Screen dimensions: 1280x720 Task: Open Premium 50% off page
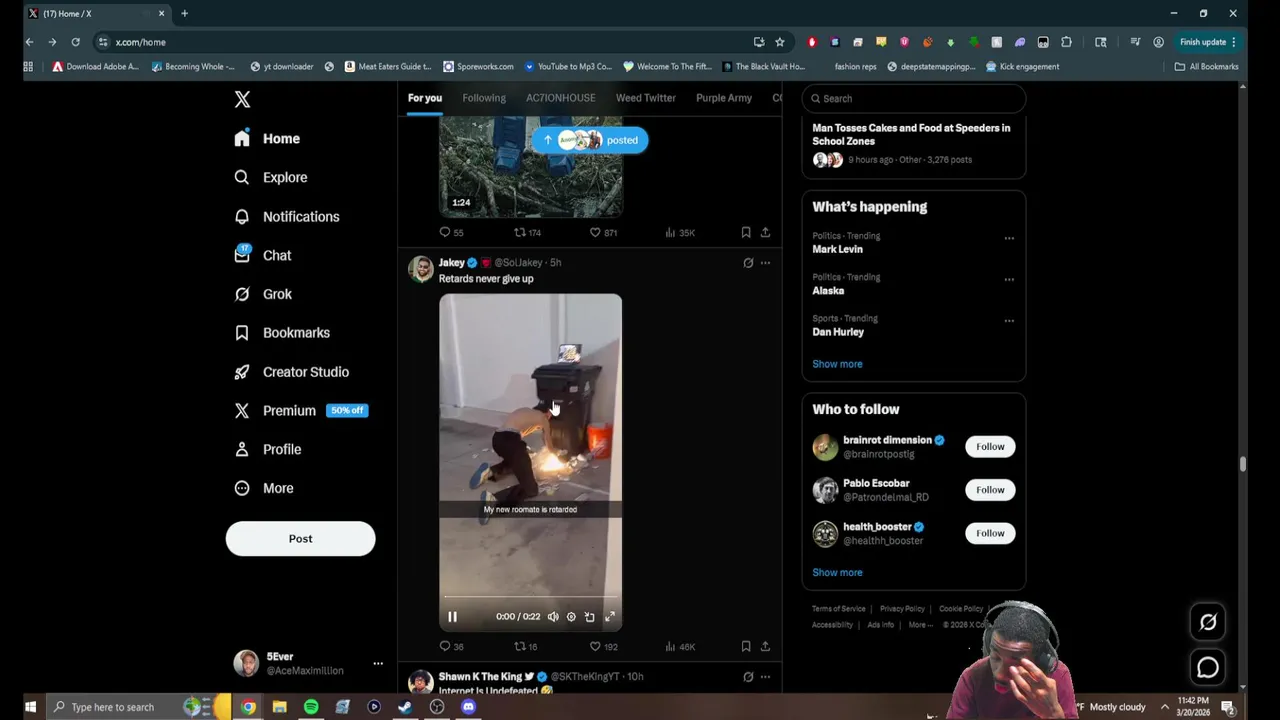pyautogui.click(x=300, y=411)
